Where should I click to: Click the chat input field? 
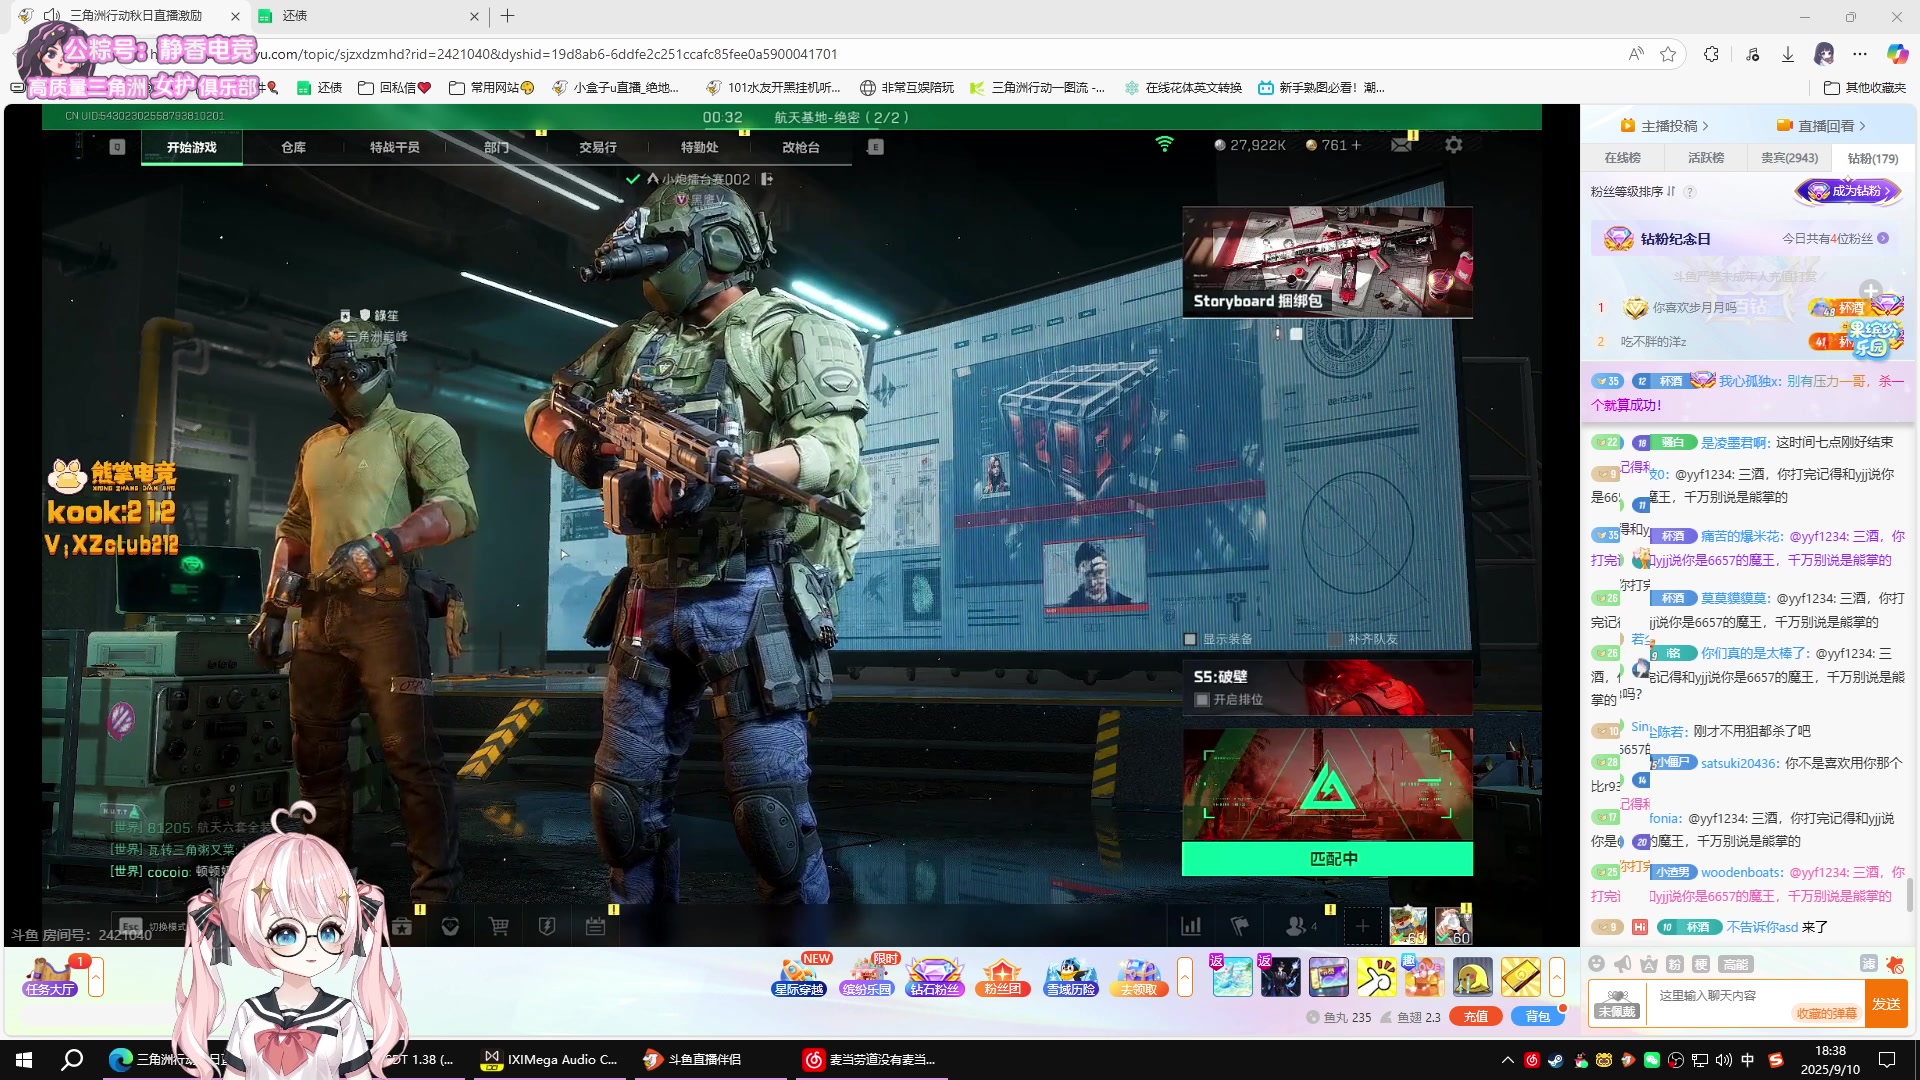coord(1754,997)
